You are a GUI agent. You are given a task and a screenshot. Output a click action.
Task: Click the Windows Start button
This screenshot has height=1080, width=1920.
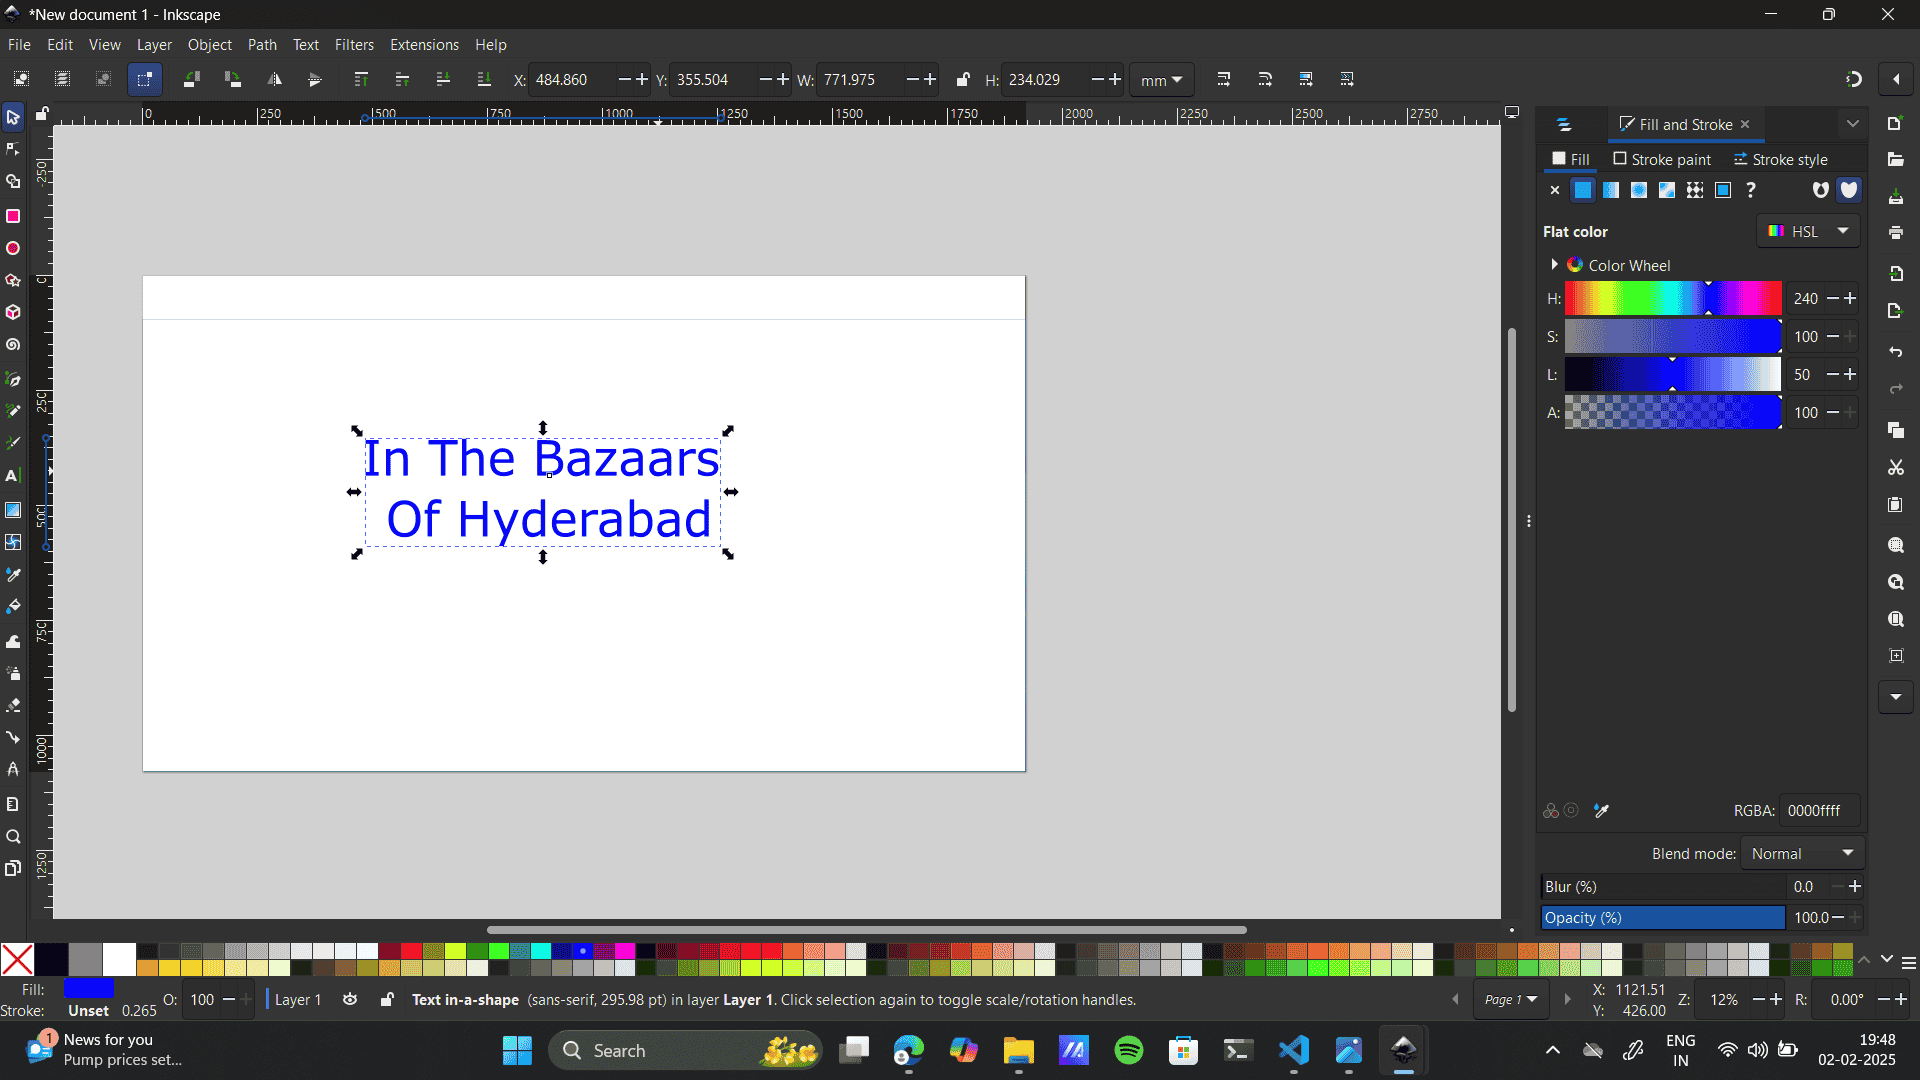(517, 1050)
